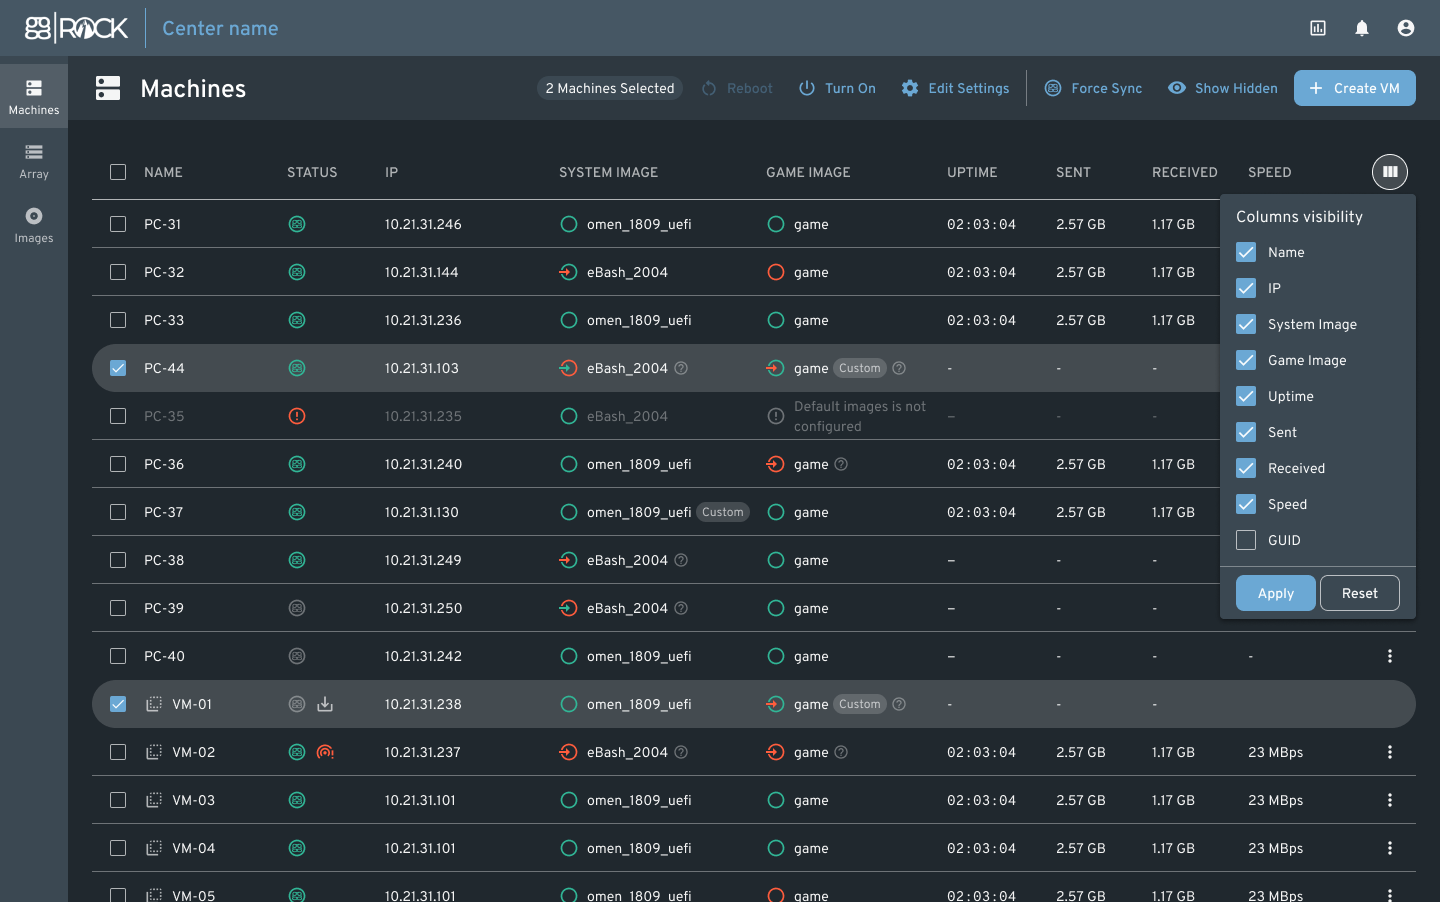Uncheck the Speed column visibility checkbox

pyautogui.click(x=1246, y=504)
